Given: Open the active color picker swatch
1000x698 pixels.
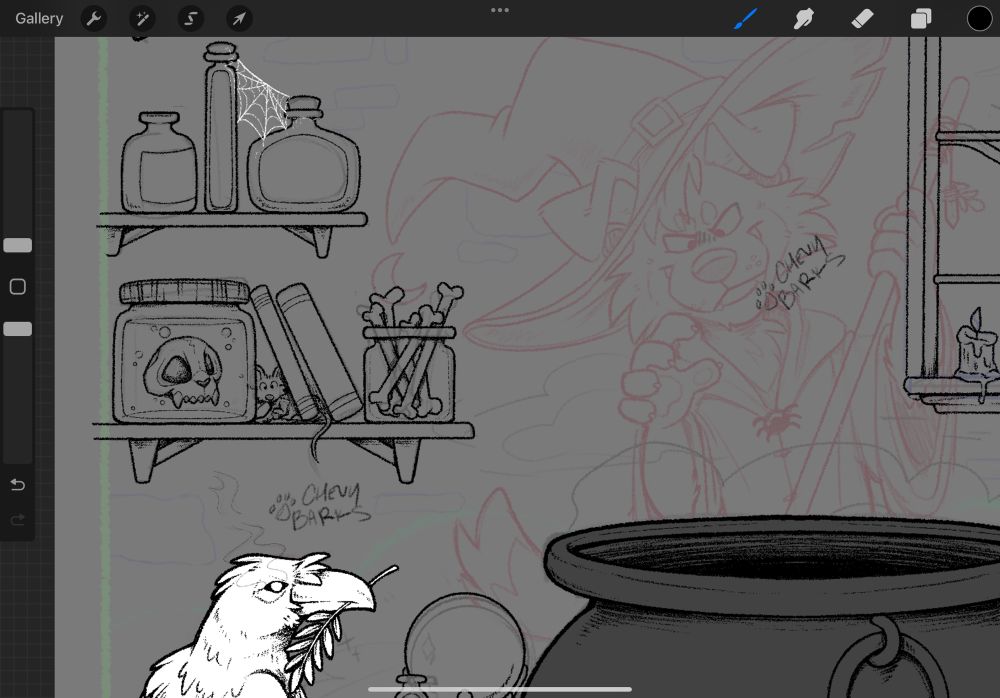Looking at the screenshot, I should (x=980, y=19).
